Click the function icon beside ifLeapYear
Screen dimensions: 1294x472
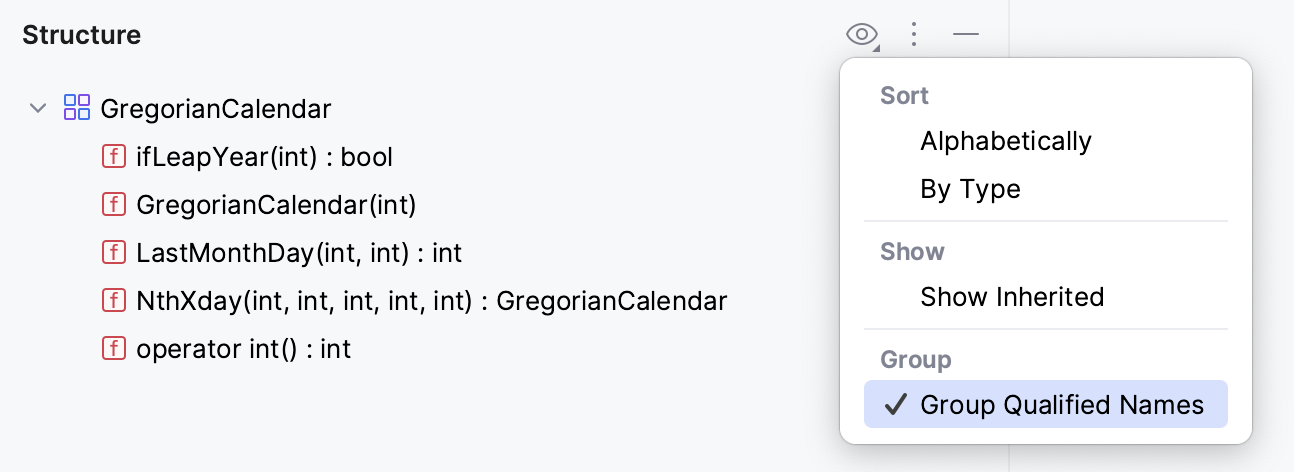click(114, 157)
